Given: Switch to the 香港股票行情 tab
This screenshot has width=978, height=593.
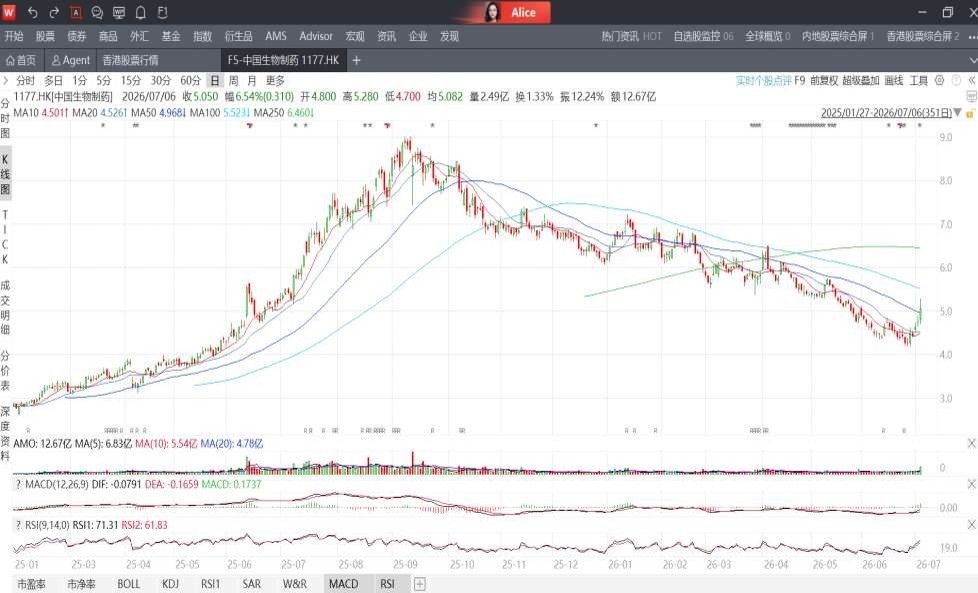Looking at the screenshot, I should tap(130, 60).
